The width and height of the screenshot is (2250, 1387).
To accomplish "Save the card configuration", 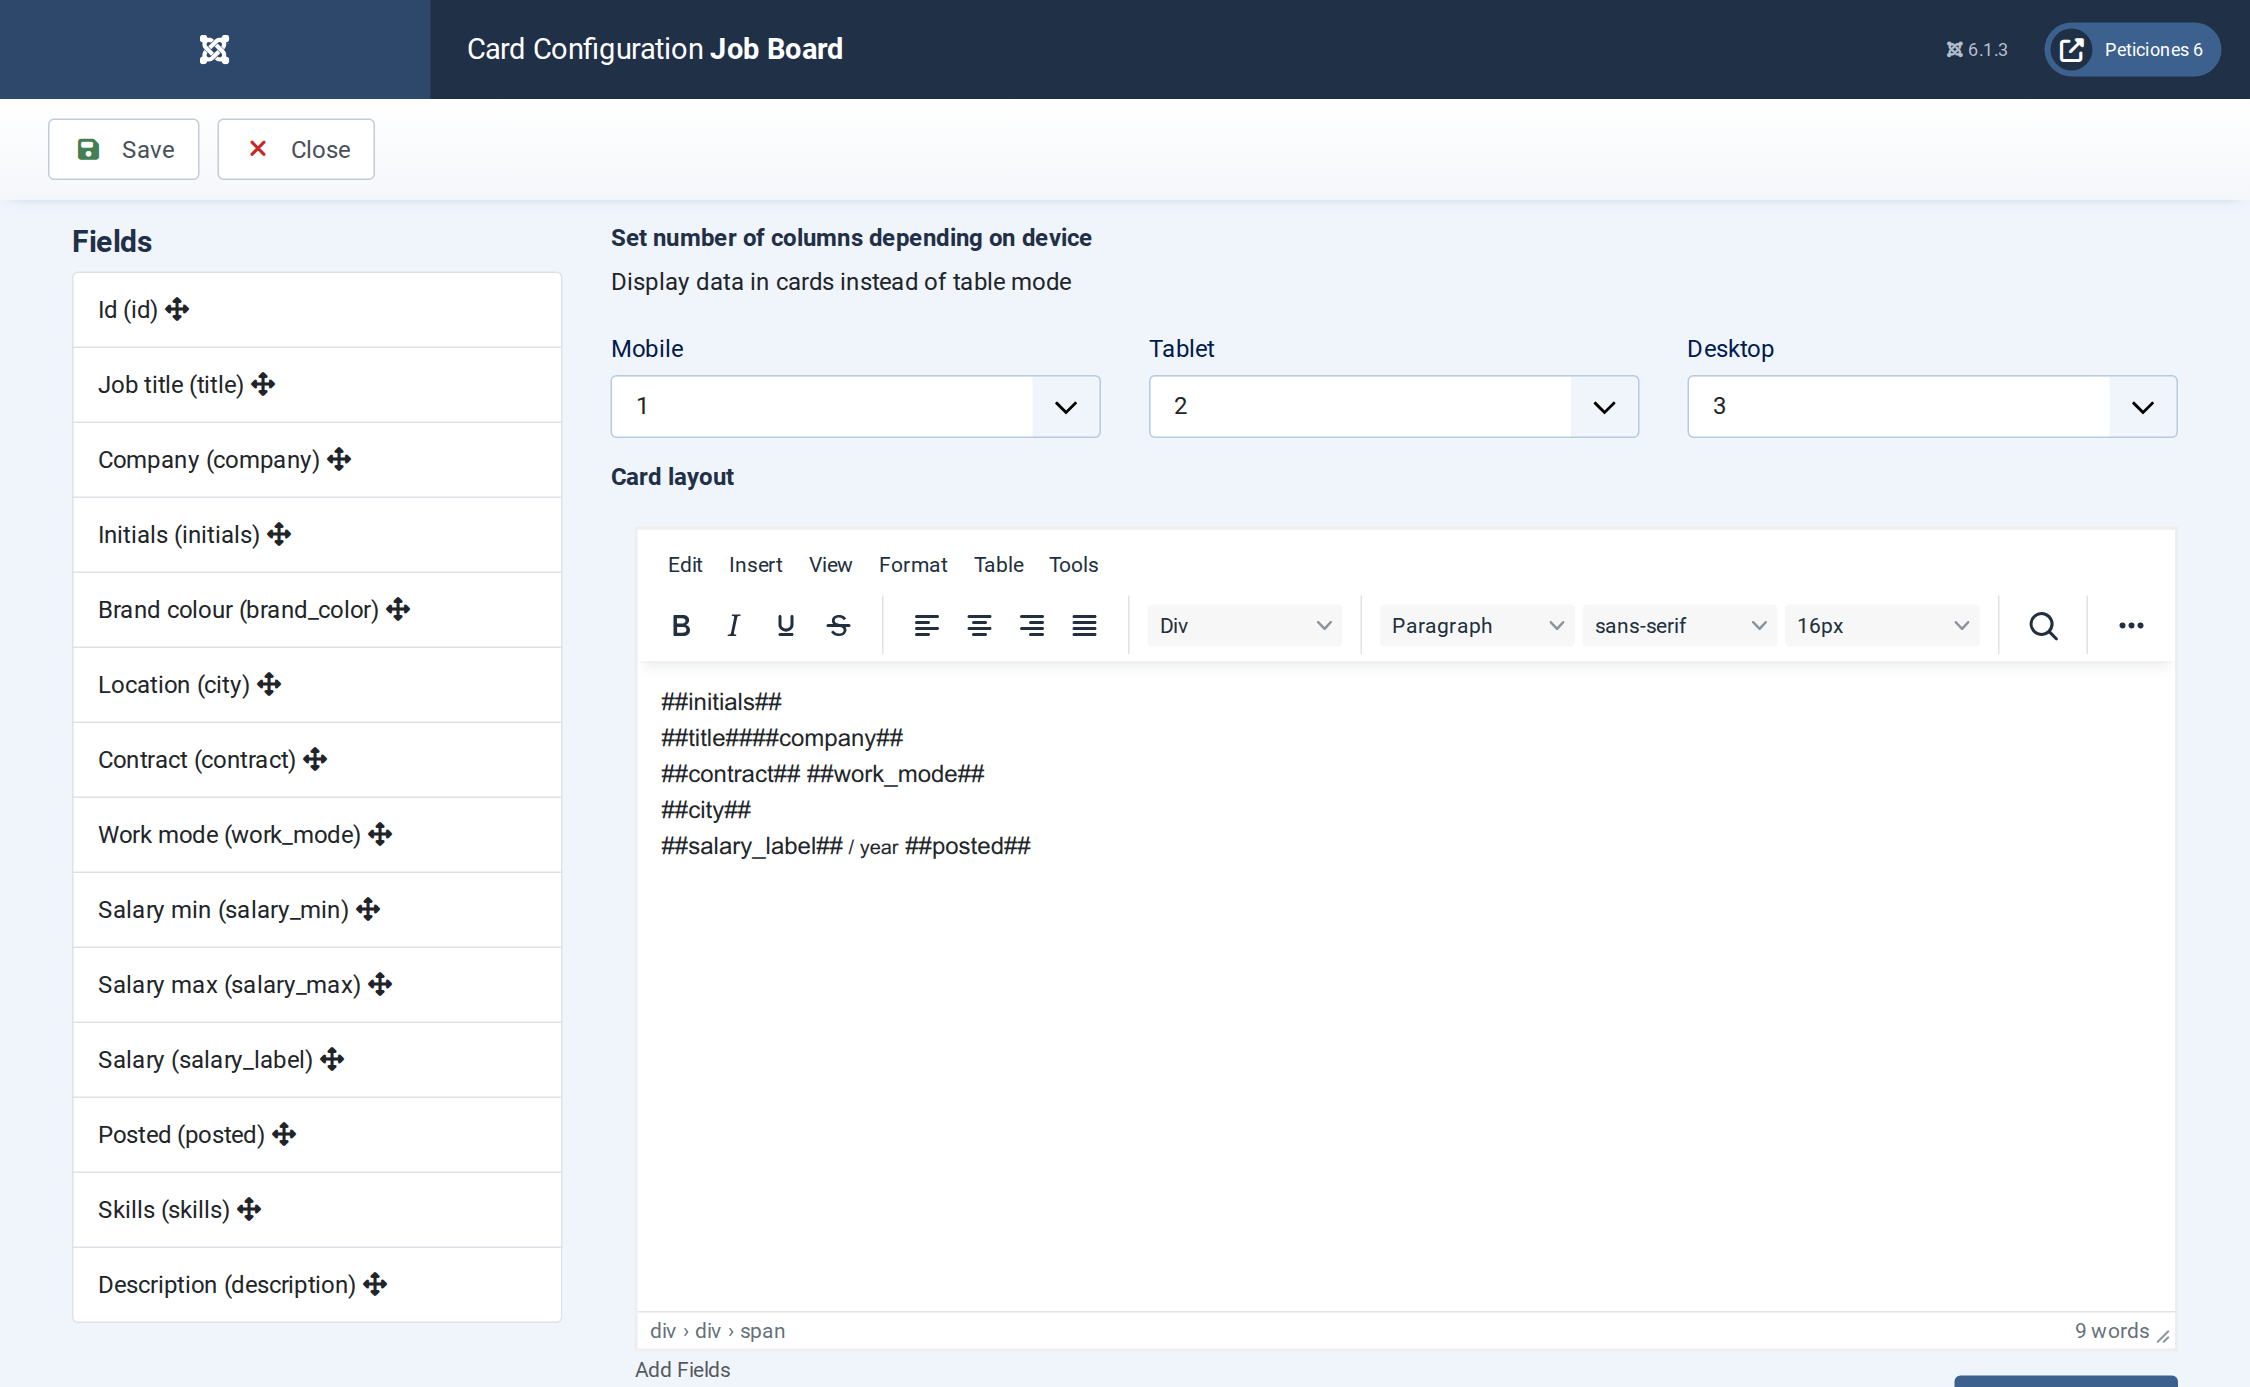I will tap(124, 149).
